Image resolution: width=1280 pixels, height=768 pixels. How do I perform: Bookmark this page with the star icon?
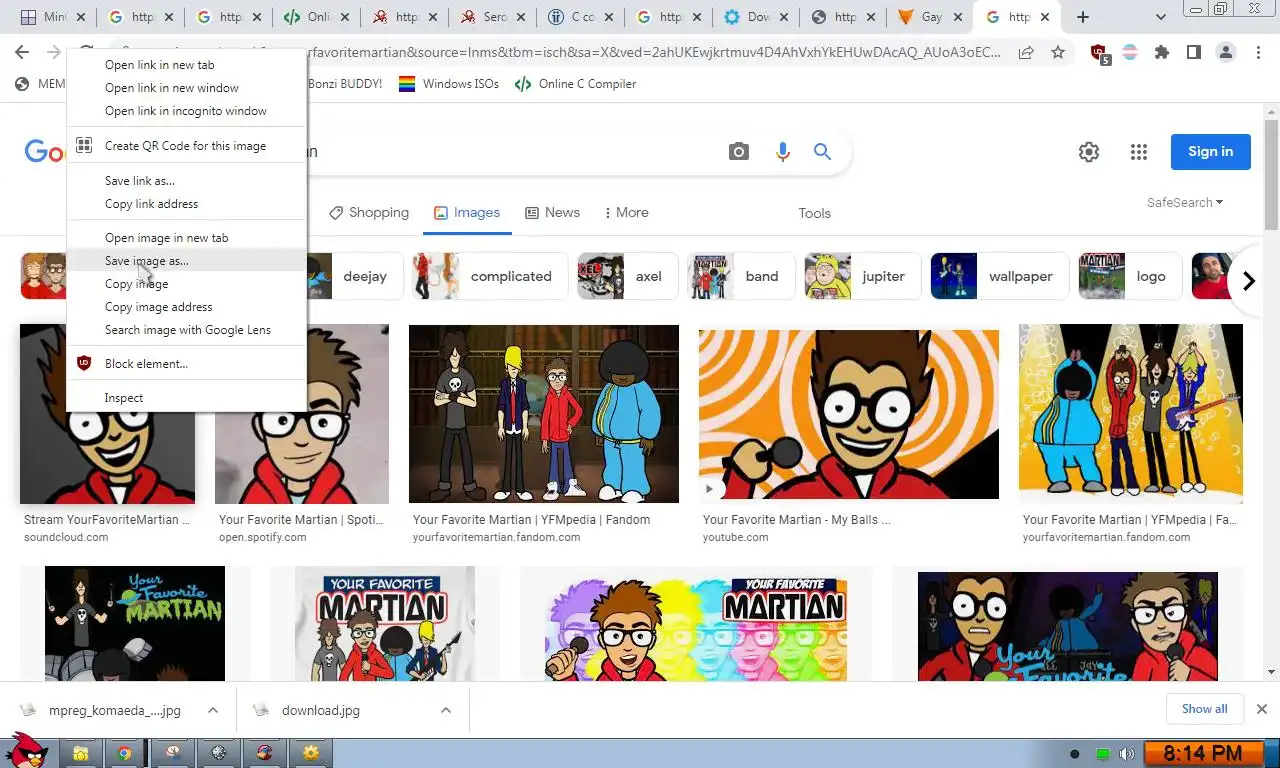tap(1058, 53)
